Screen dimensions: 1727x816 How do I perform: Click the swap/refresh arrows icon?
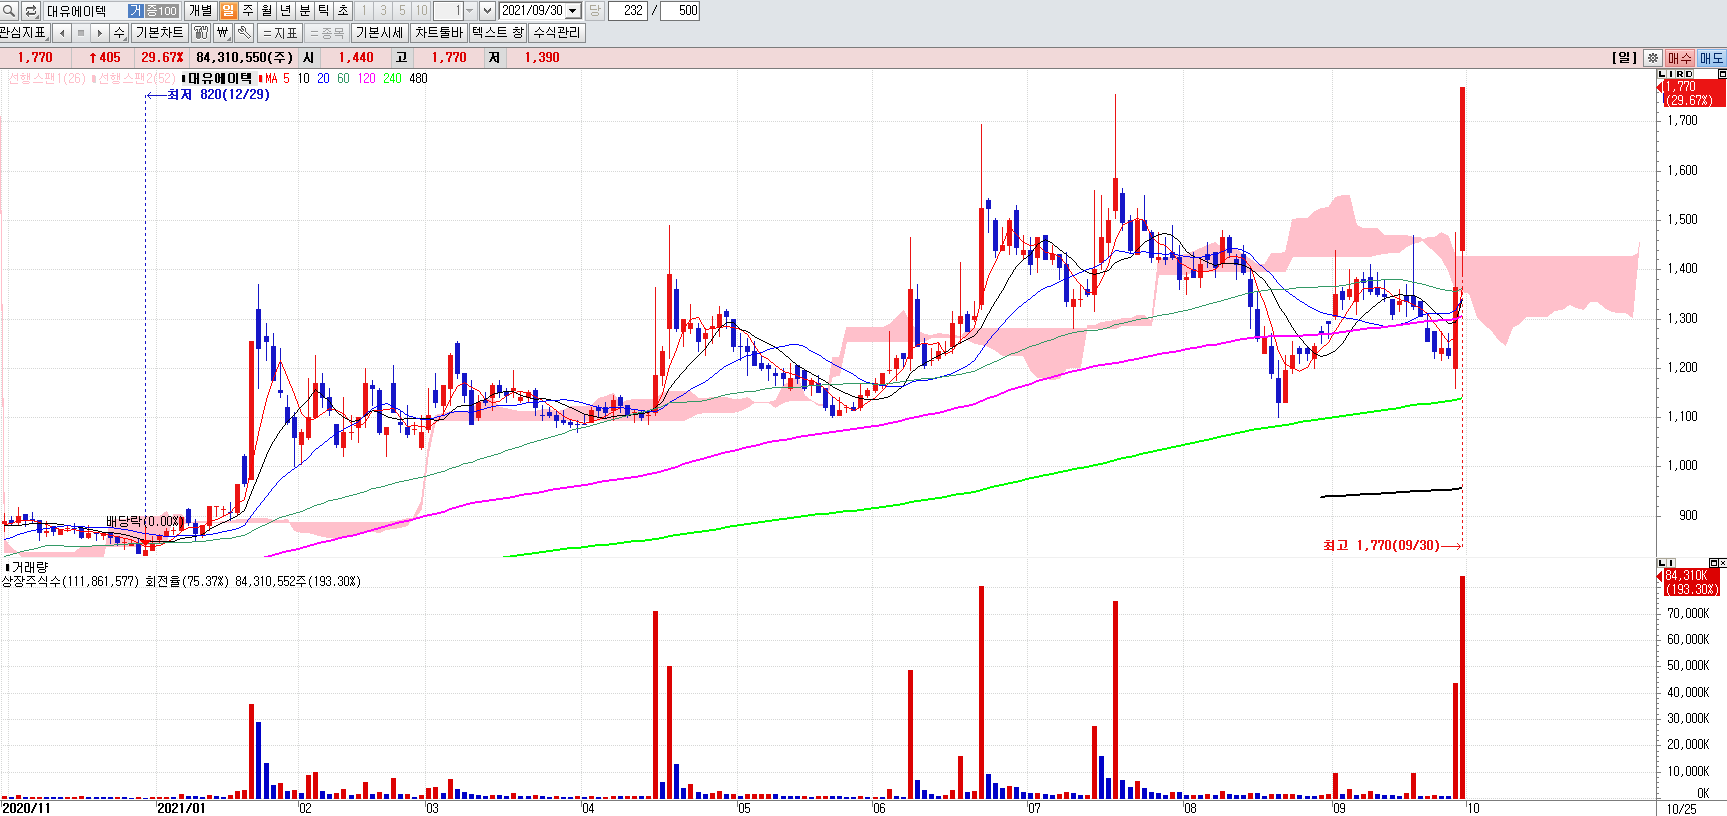coord(31,10)
